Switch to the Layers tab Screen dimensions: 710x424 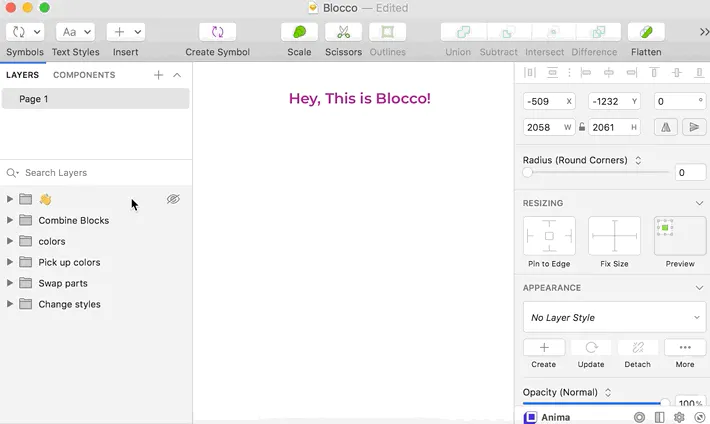(23, 75)
